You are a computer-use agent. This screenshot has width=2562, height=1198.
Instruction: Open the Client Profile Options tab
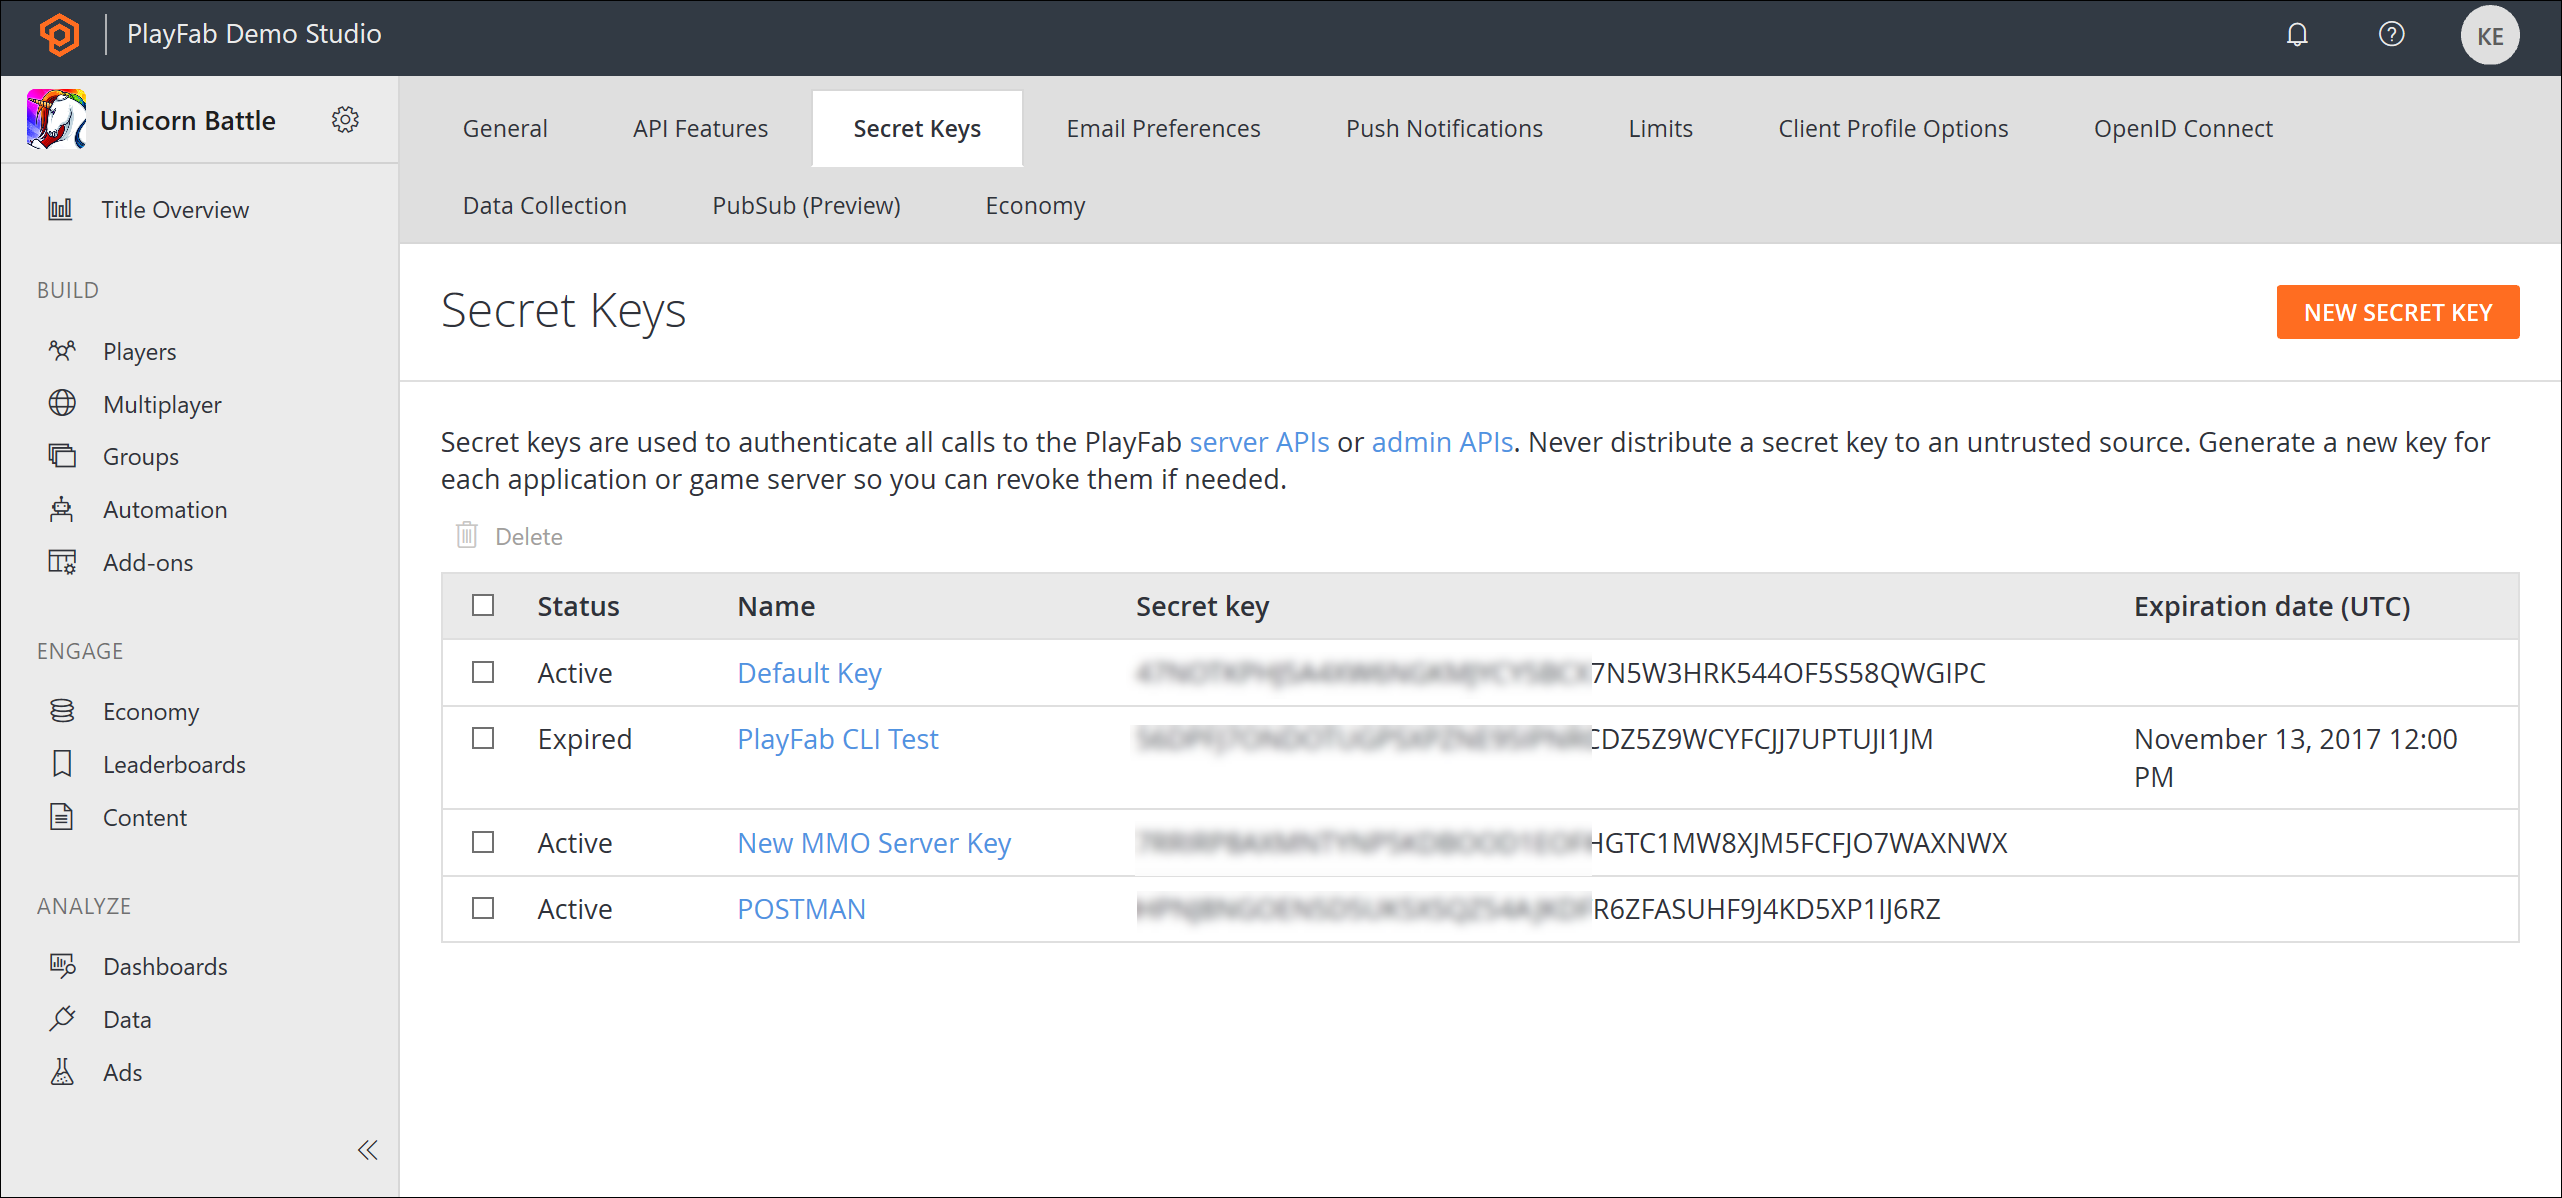(x=1893, y=129)
